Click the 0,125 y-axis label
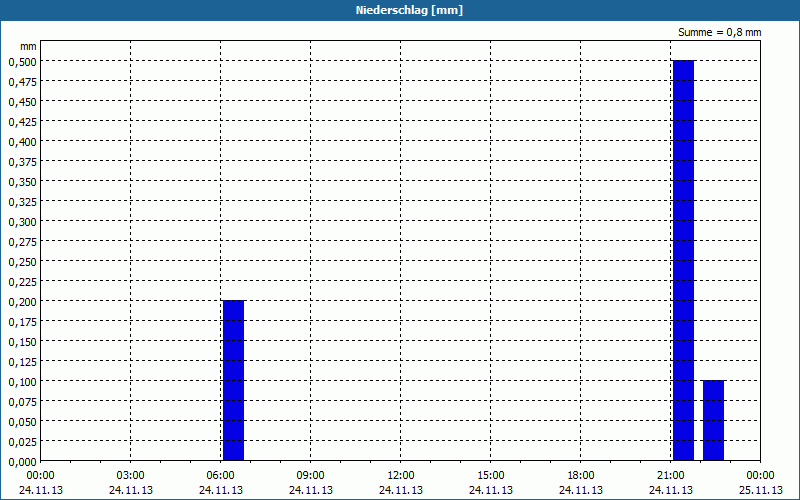Viewport: 800px width, 500px height. pos(22,362)
